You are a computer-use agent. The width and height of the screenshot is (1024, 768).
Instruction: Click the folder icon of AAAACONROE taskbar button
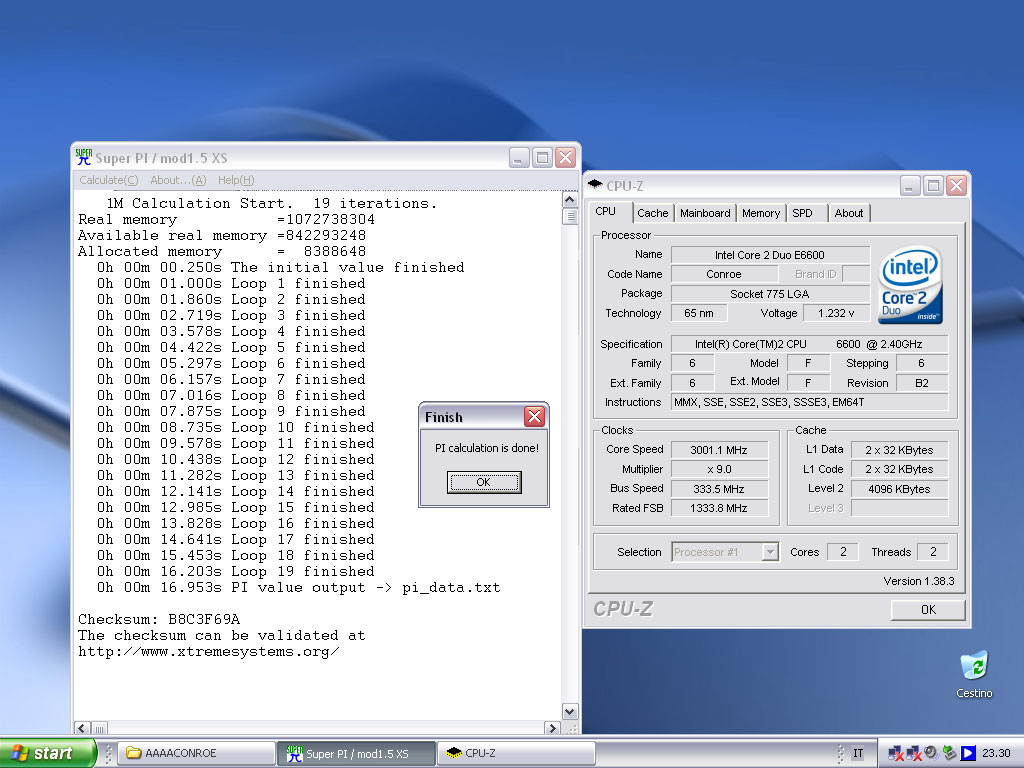tap(133, 753)
